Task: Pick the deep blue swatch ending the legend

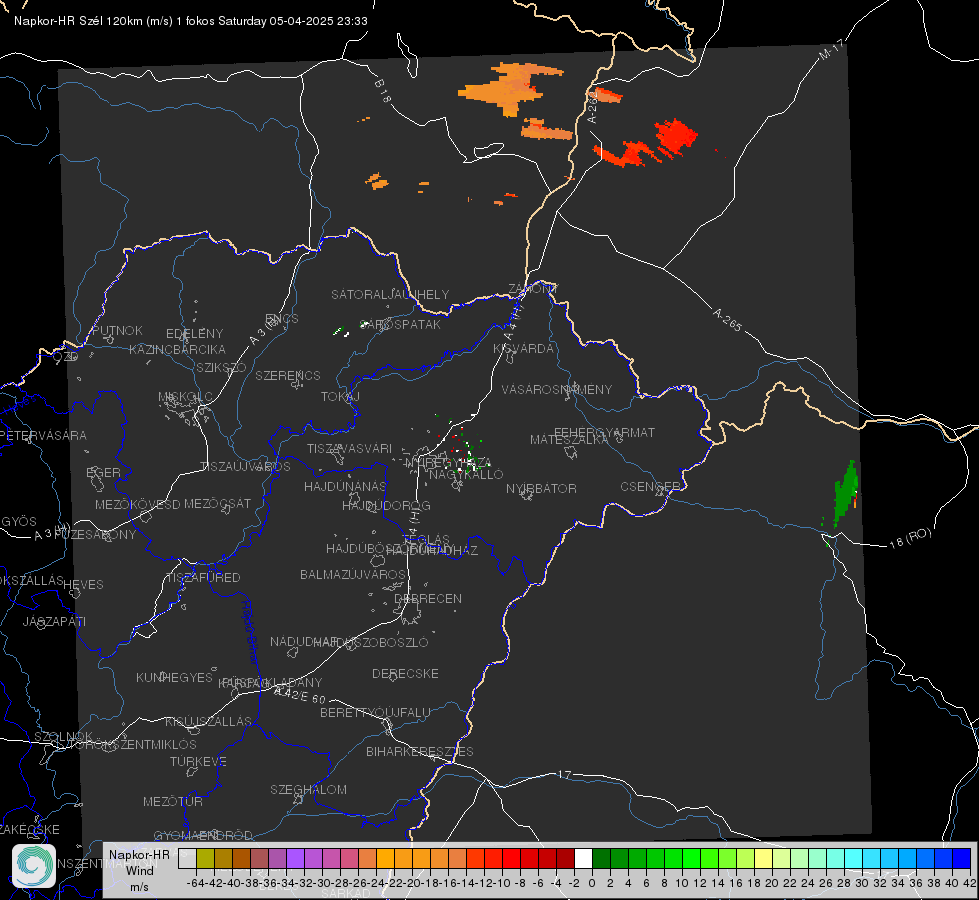Action: tap(962, 858)
